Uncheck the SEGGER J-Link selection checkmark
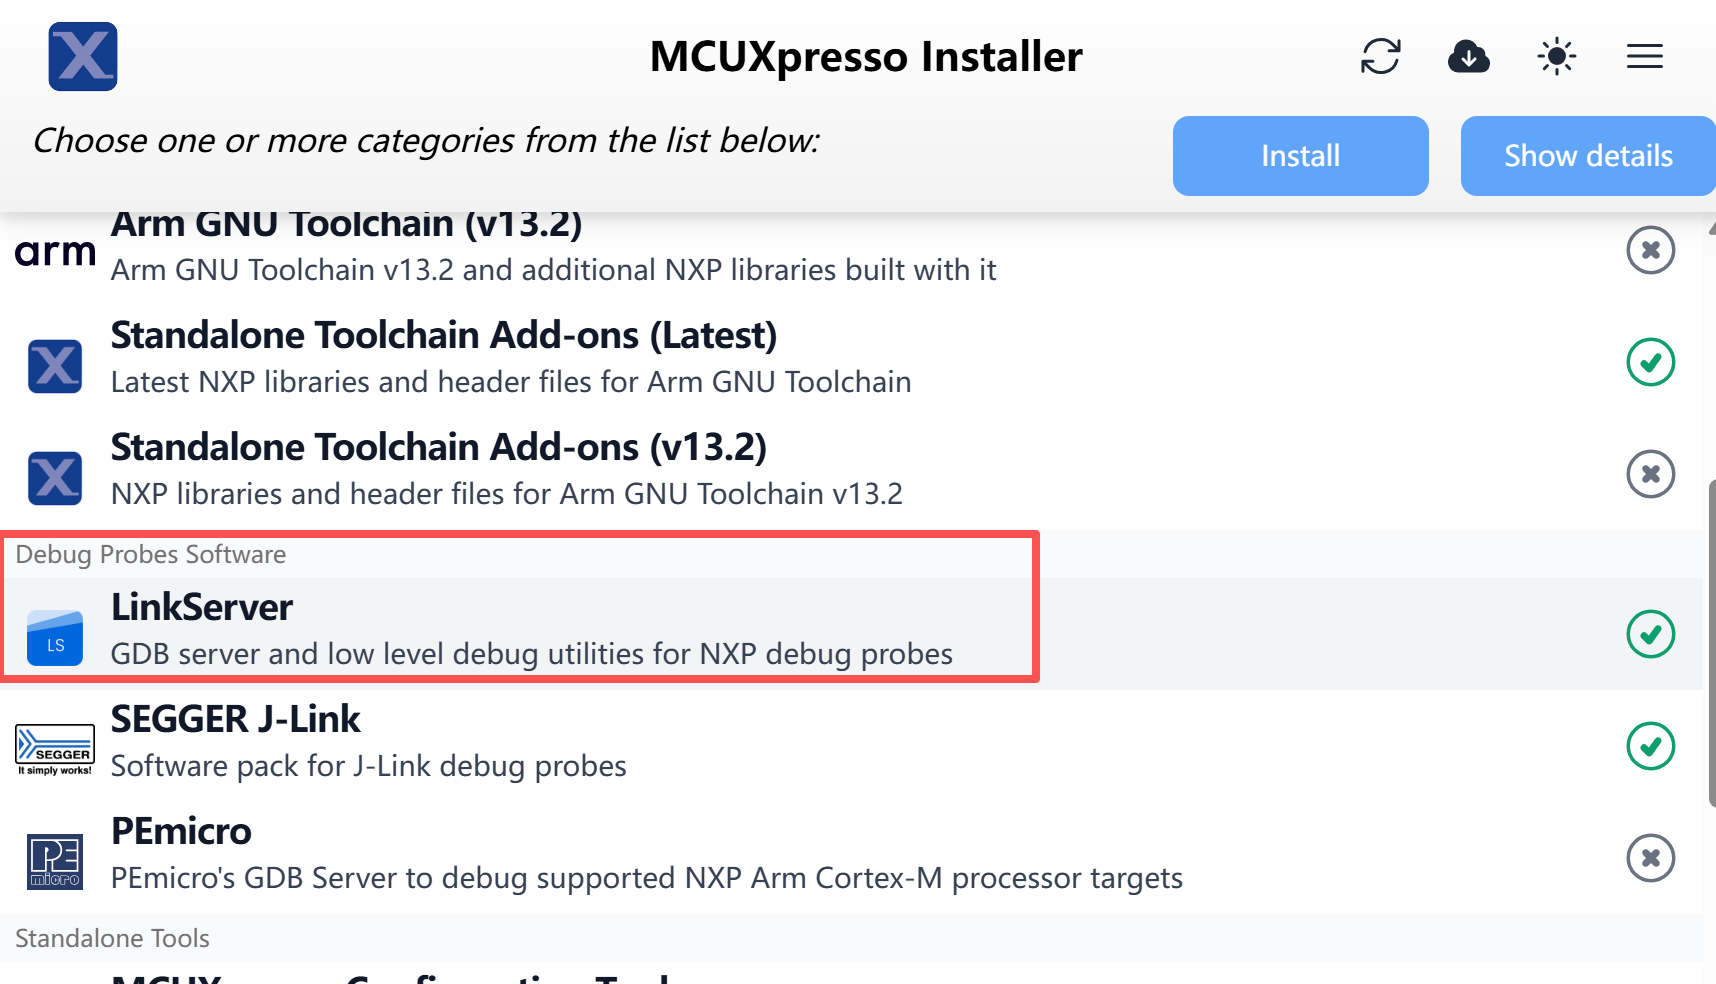 tap(1650, 746)
